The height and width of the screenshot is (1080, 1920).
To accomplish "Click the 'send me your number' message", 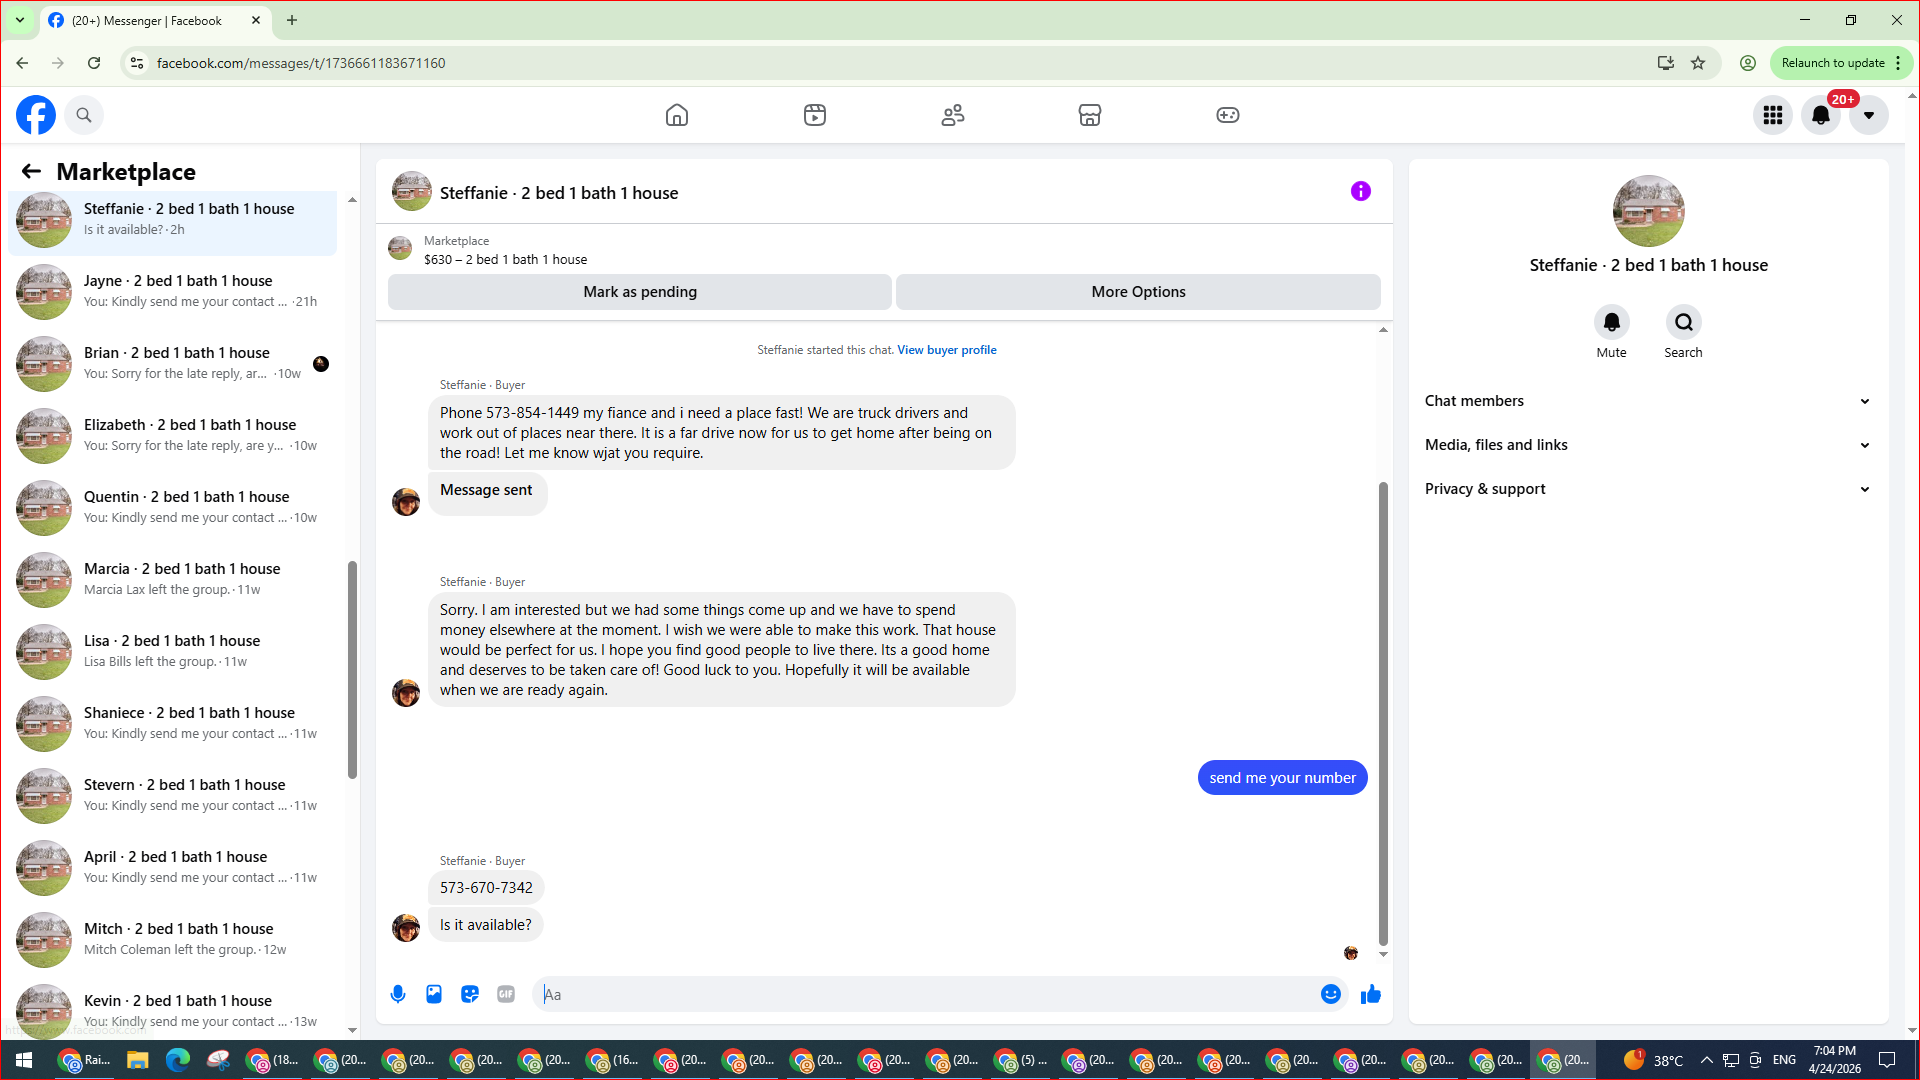I will tap(1283, 778).
